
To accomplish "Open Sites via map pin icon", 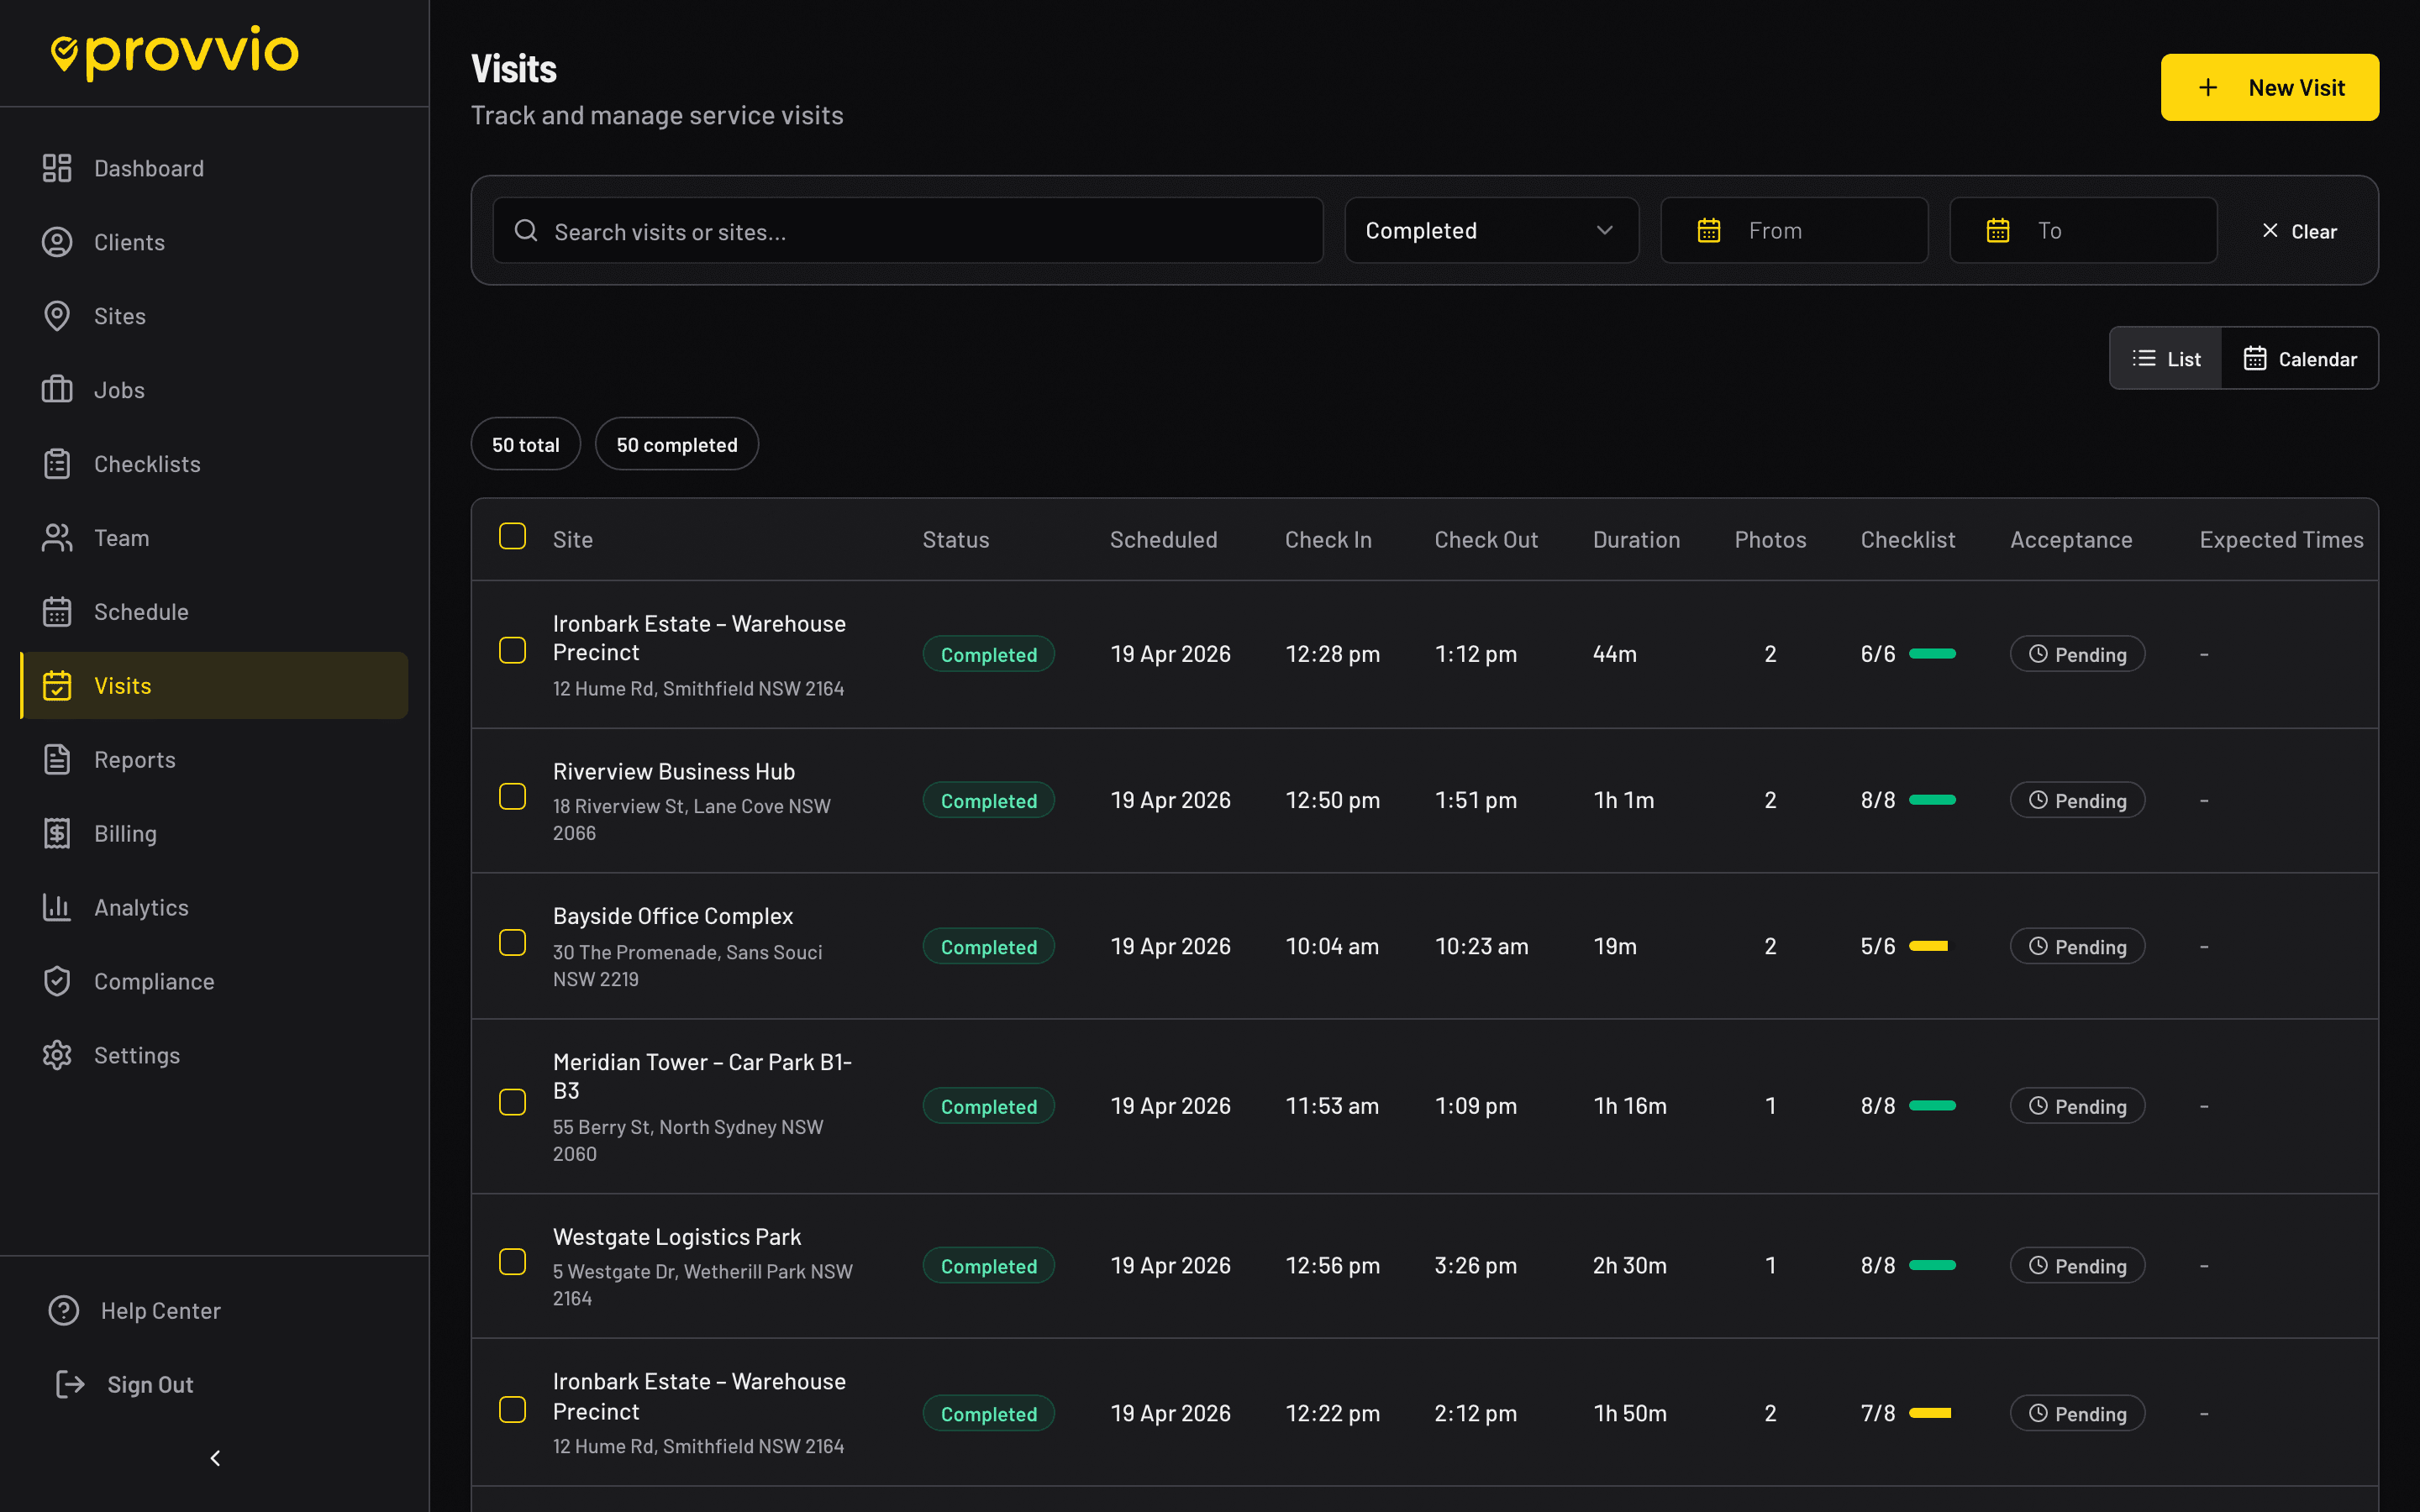I will (57, 316).
